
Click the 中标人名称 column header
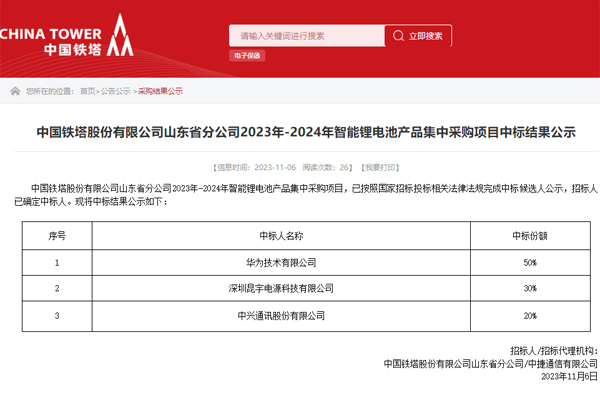[279, 235]
